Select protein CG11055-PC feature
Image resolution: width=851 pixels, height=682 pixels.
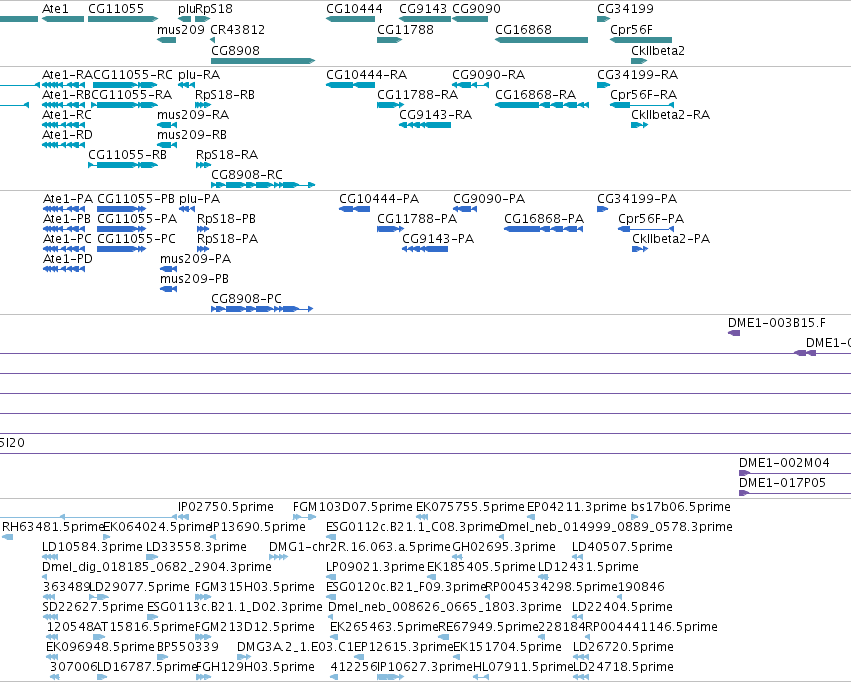coord(122,250)
